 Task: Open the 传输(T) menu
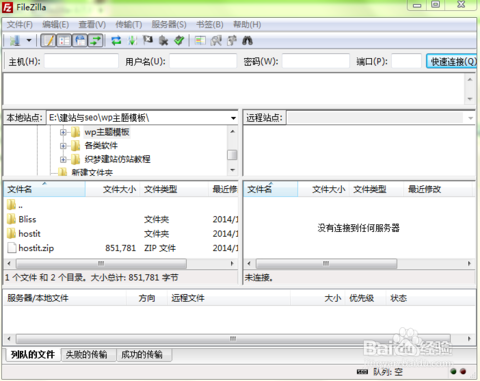click(129, 25)
